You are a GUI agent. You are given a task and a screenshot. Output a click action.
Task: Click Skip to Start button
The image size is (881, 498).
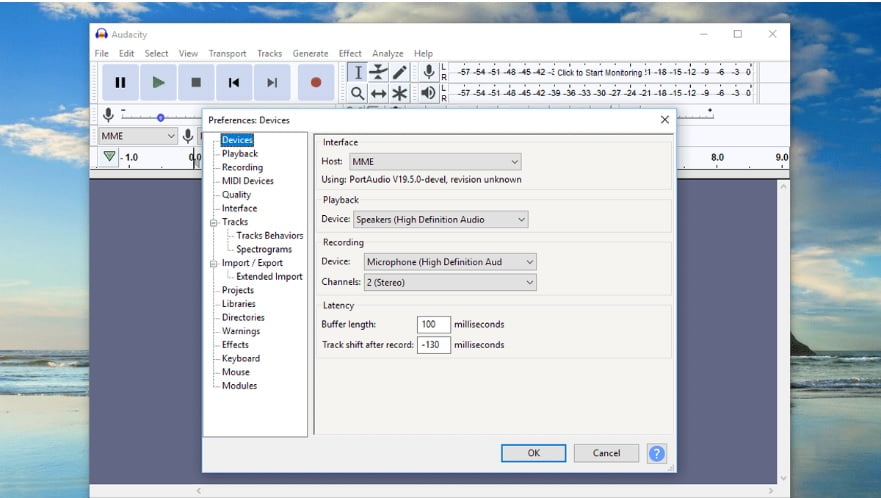click(234, 83)
